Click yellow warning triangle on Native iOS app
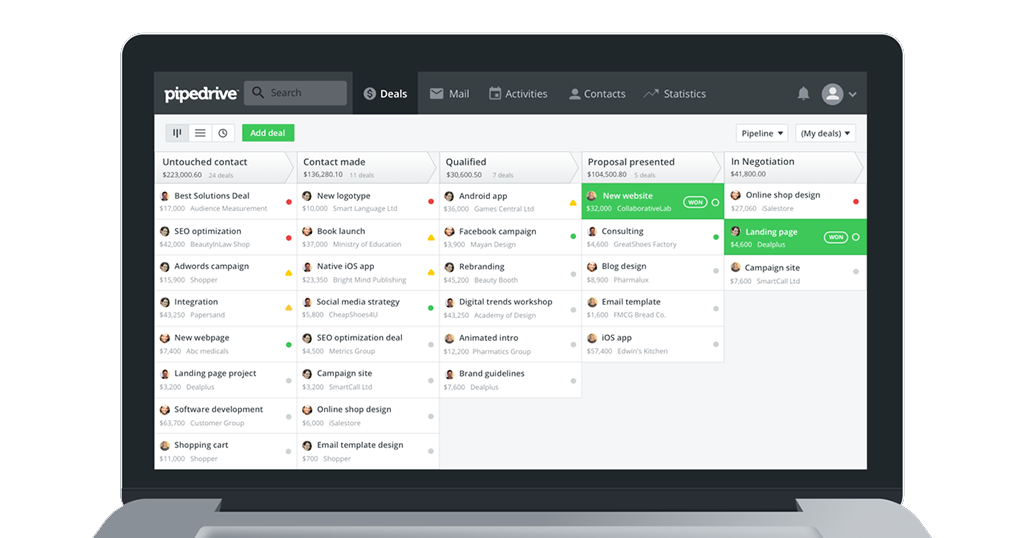 click(431, 272)
